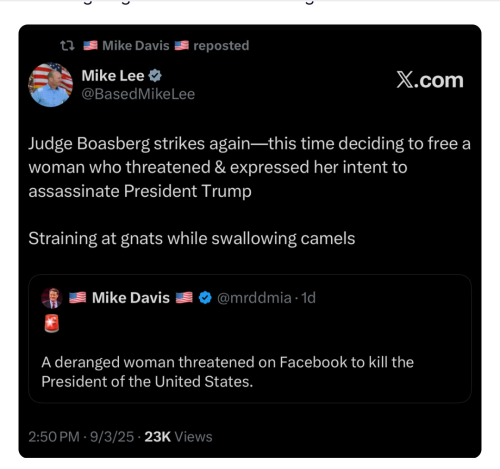This screenshot has width=500, height=469.
Task: Open the @mrddmia handle
Action: pyautogui.click(x=254, y=298)
